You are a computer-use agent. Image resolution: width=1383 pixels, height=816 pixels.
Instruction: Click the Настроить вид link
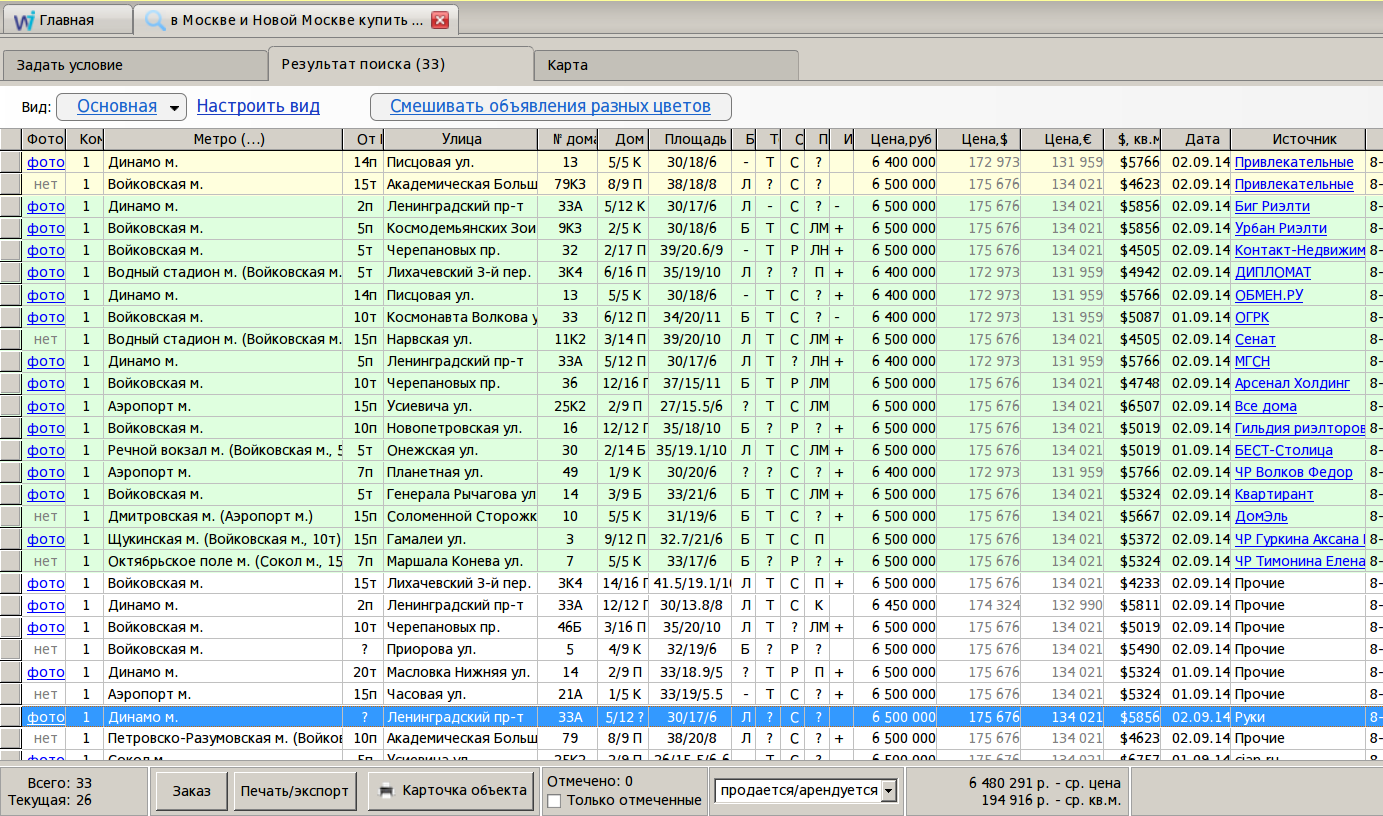coord(258,107)
